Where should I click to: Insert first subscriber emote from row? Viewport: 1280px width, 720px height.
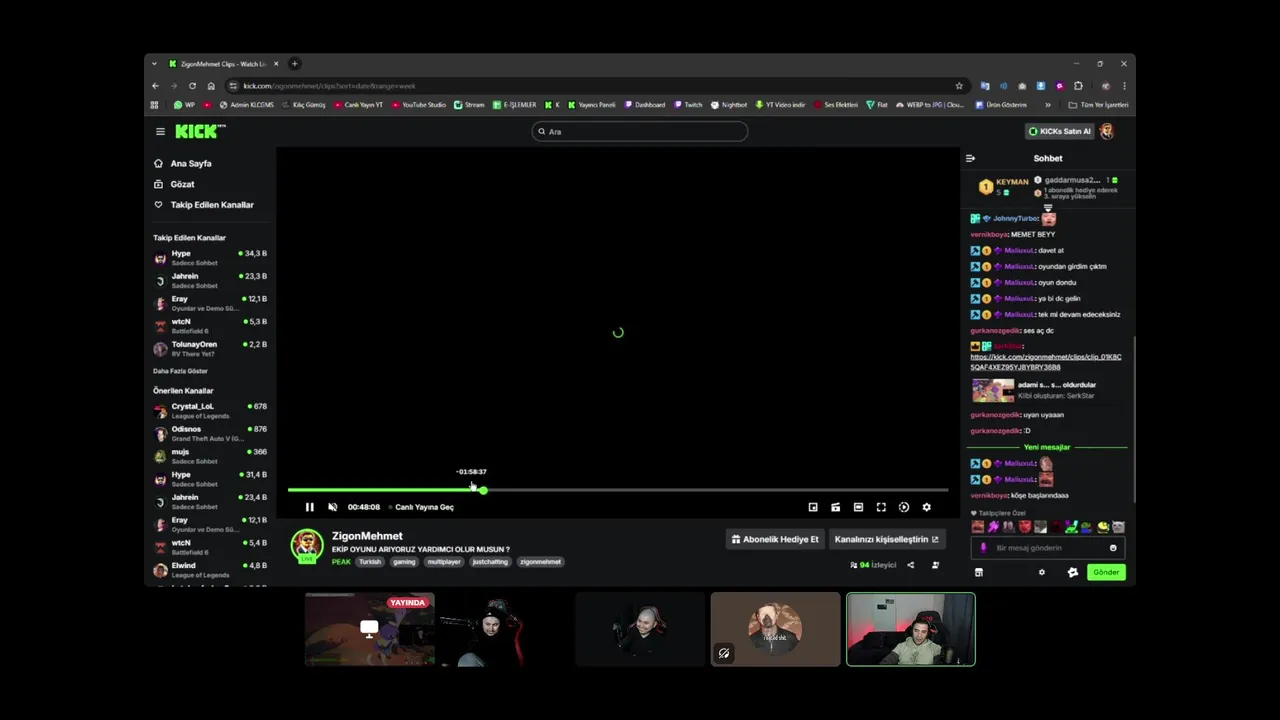[978, 527]
